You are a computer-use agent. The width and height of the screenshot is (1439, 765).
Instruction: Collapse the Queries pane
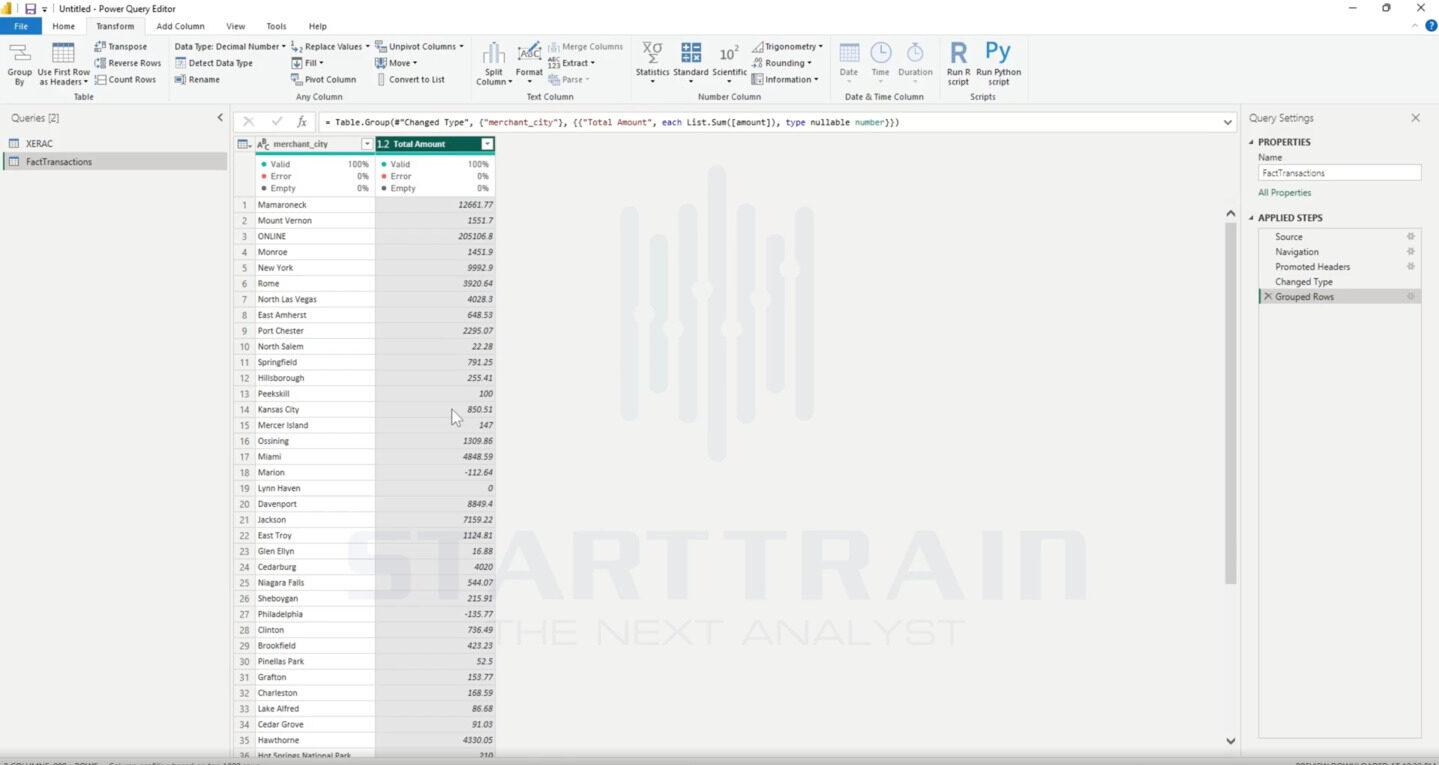click(220, 118)
